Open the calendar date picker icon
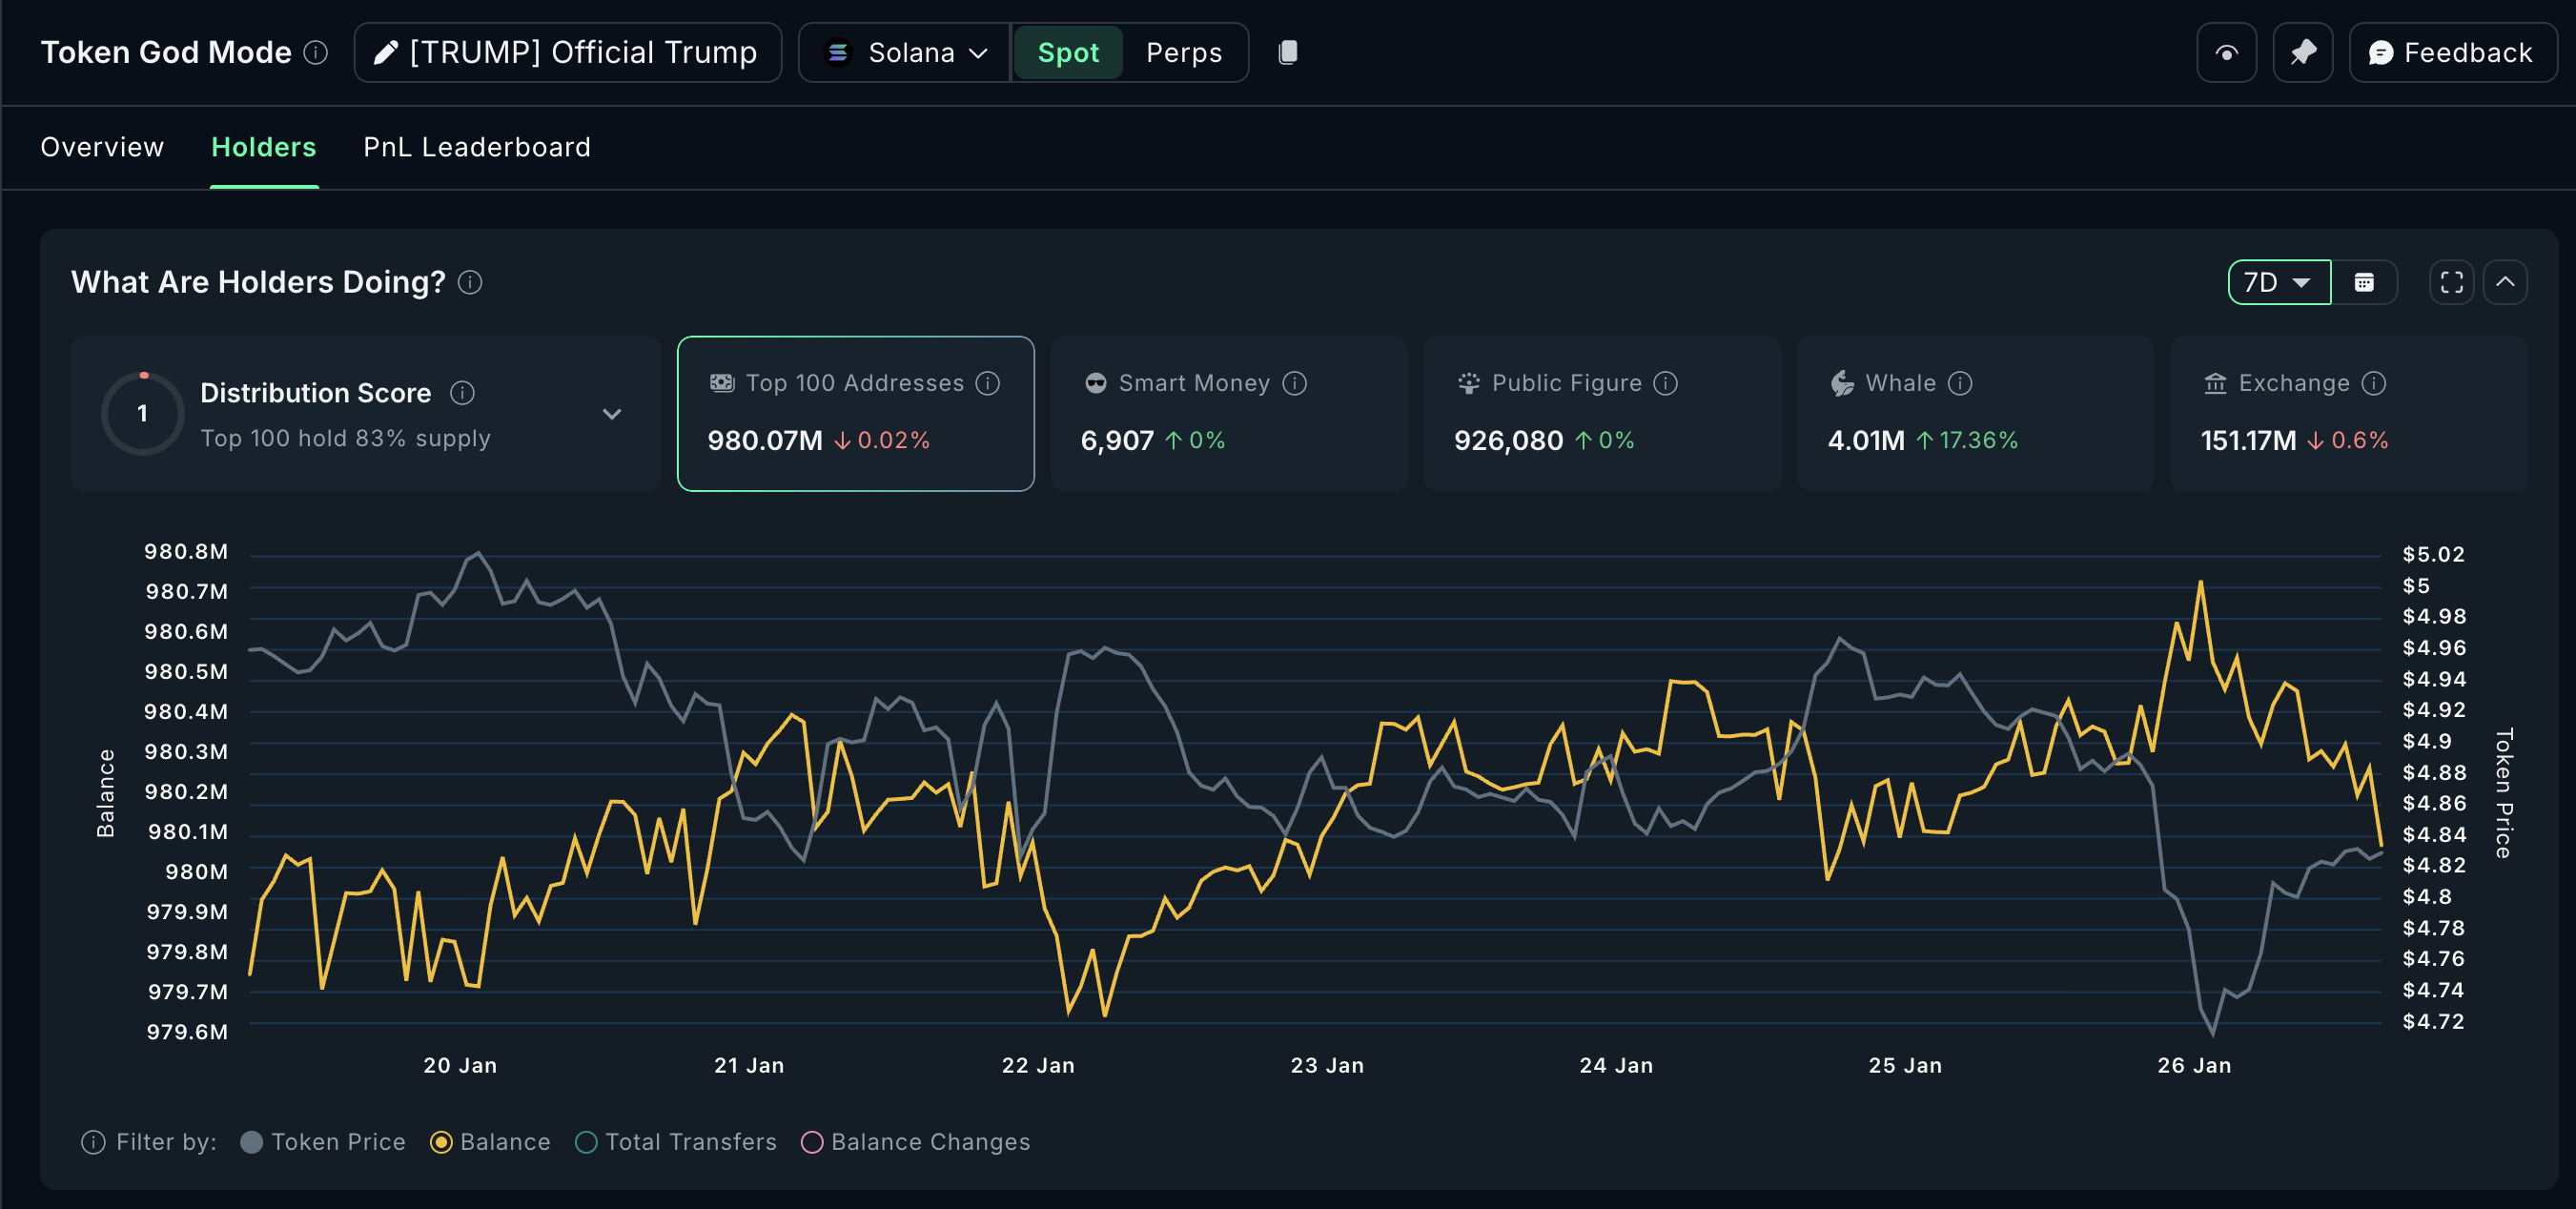Screen dimensions: 2576x1209 (x=2364, y=282)
